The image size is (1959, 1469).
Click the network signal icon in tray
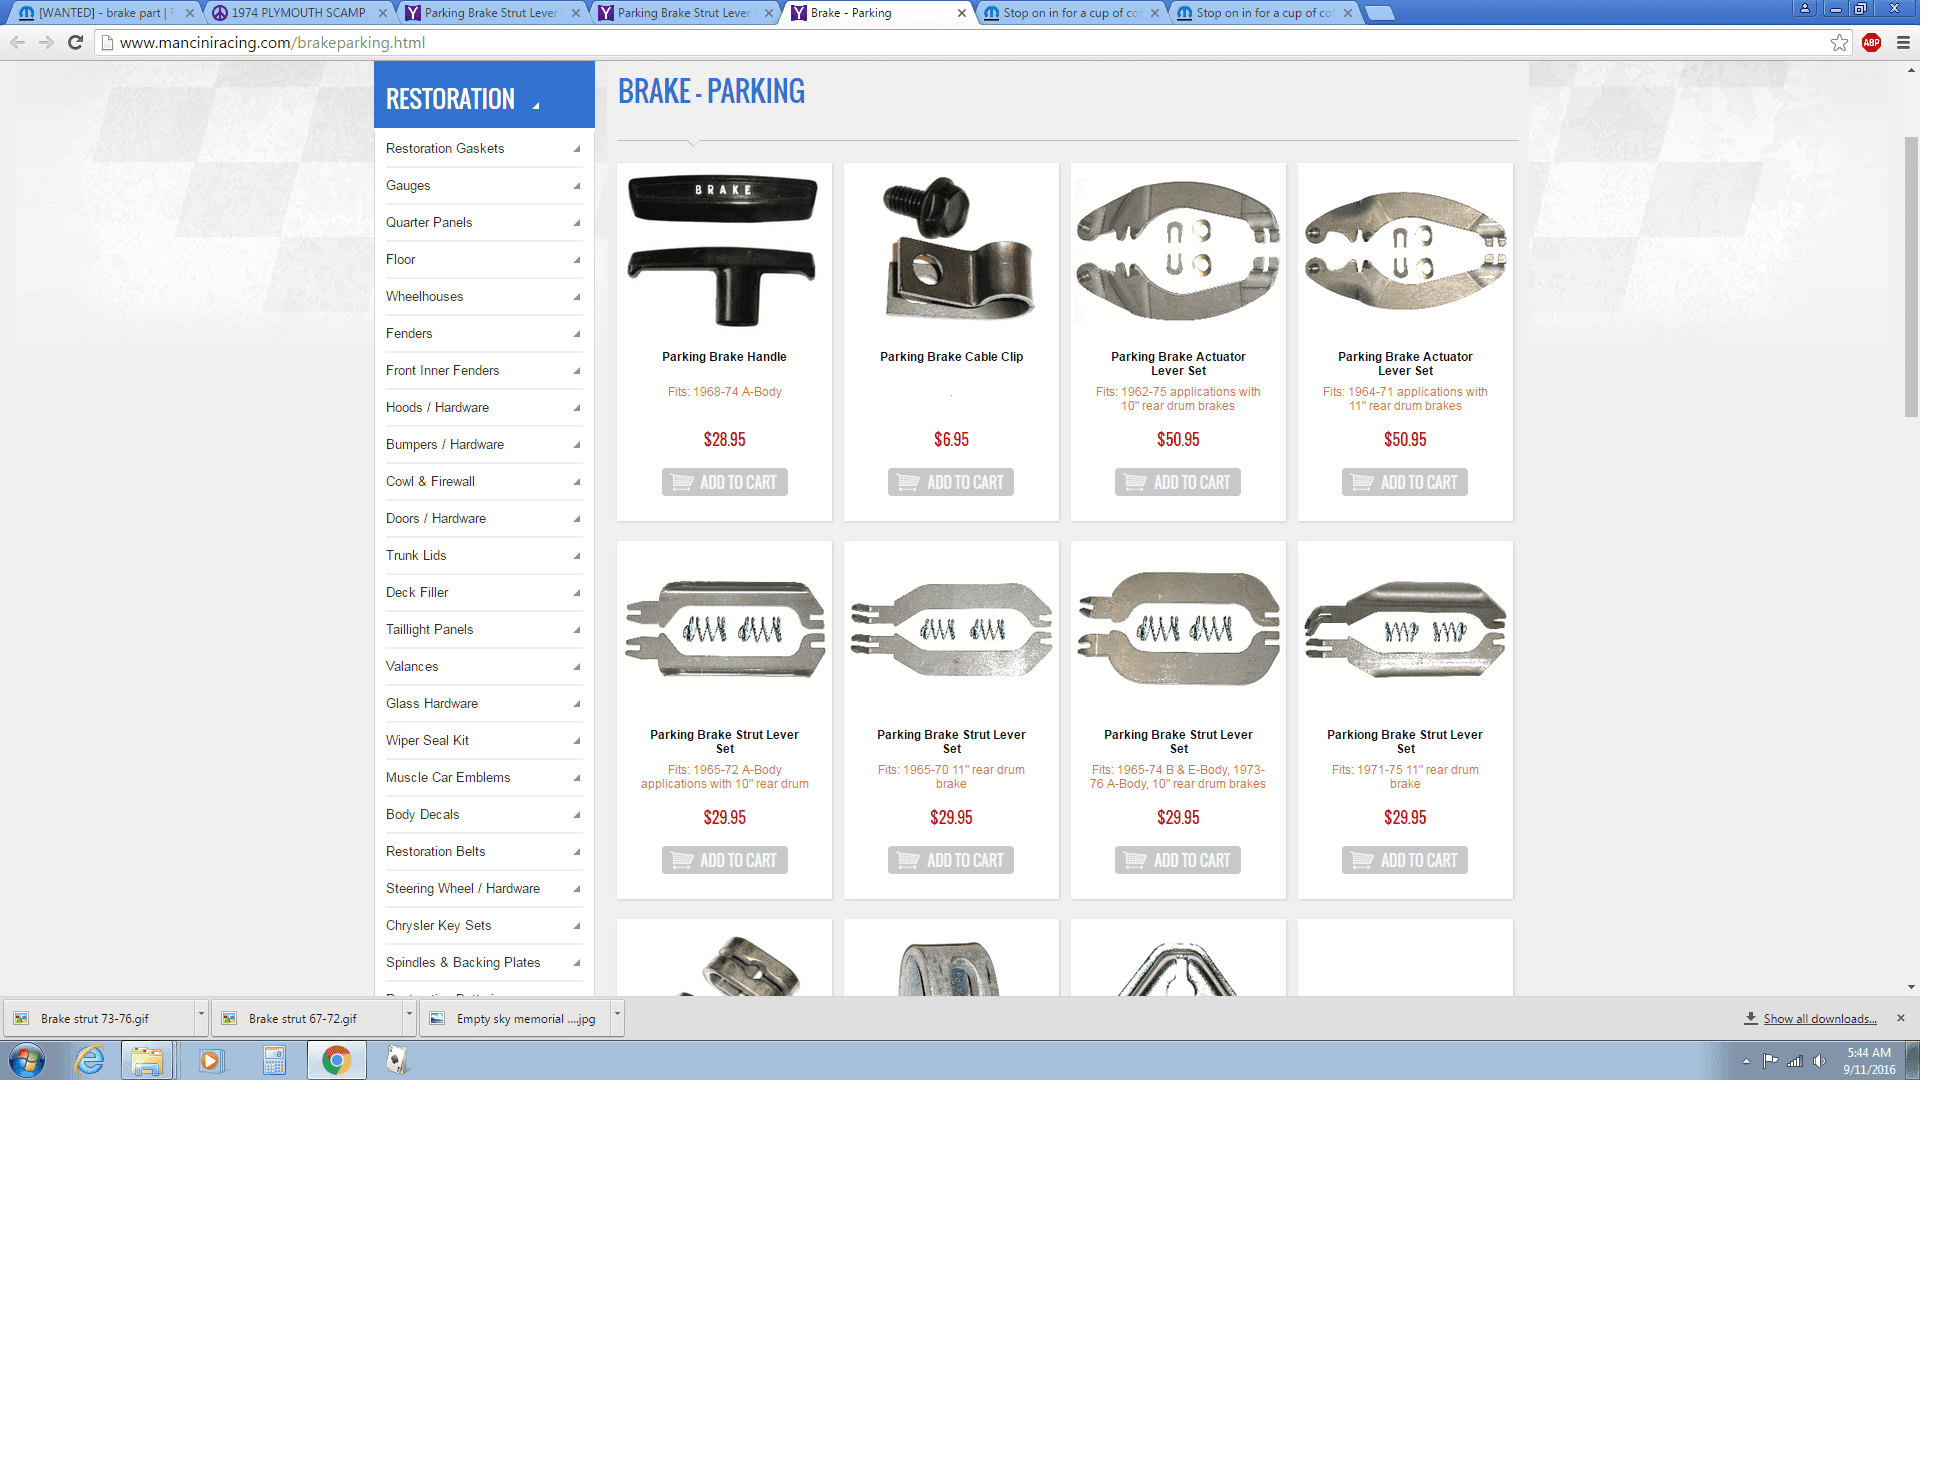(1794, 1060)
